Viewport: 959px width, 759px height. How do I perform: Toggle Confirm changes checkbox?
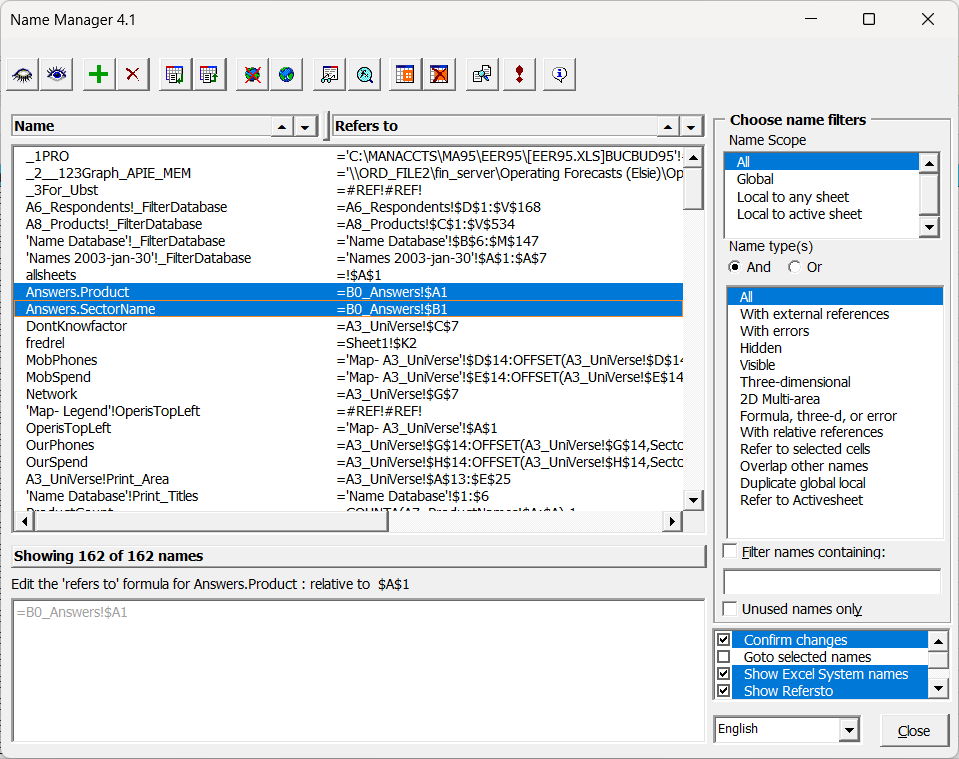724,640
